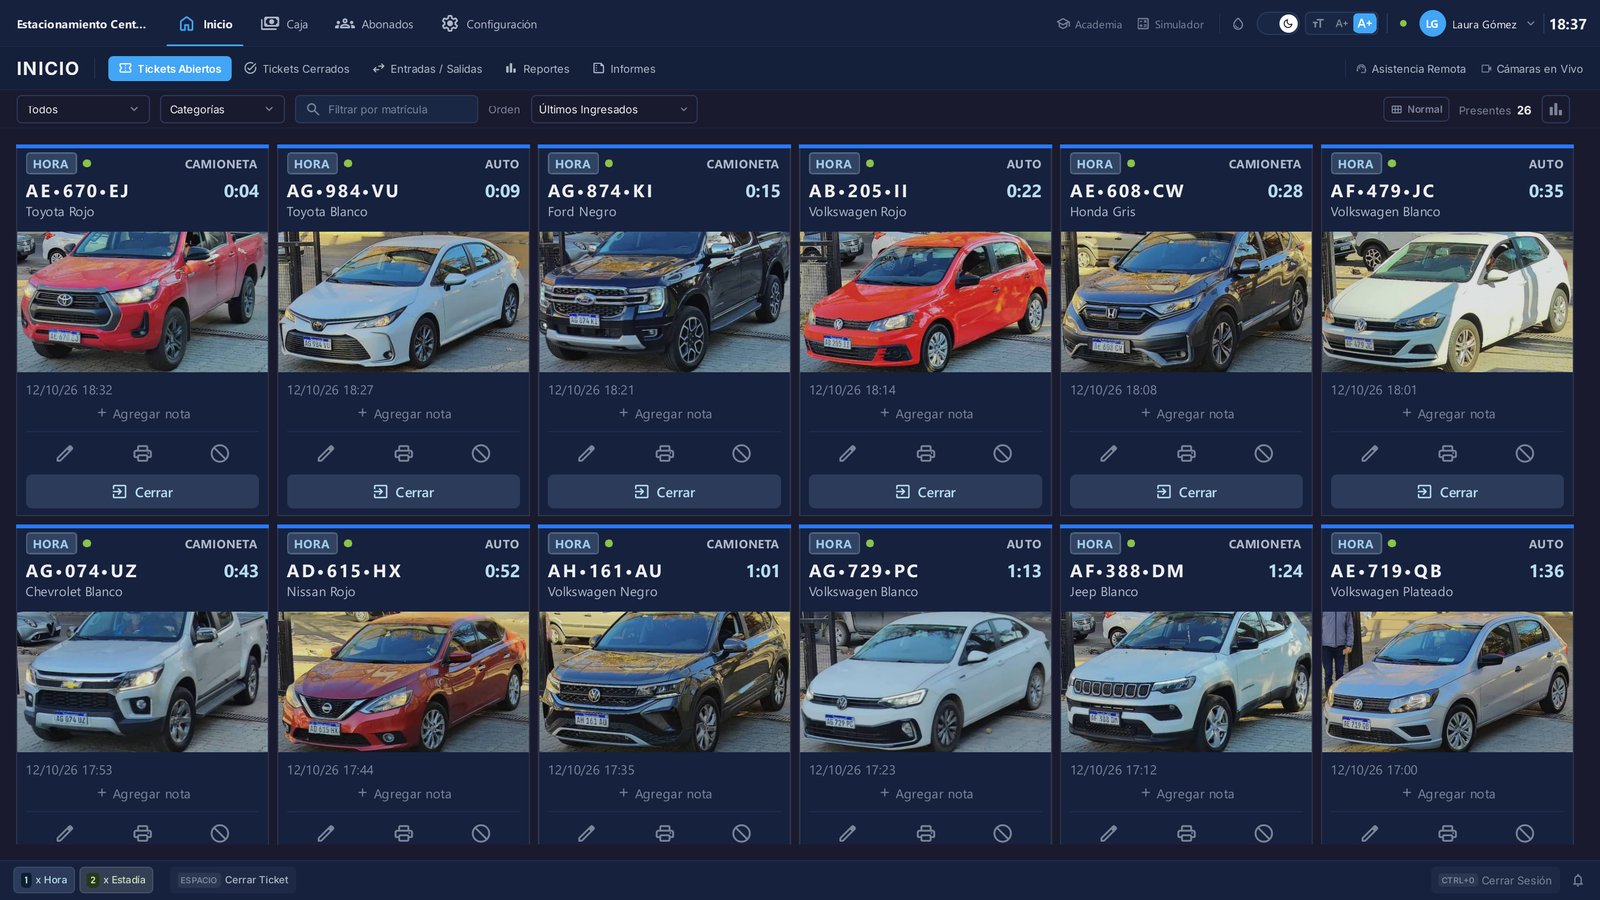Select the medium A+ text size
Screen dimensions: 1600x900
click(x=1342, y=24)
